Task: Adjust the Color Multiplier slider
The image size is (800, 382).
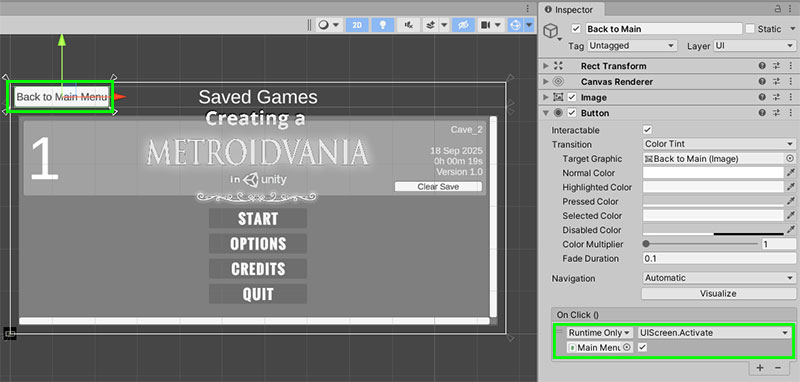Action: click(x=701, y=244)
